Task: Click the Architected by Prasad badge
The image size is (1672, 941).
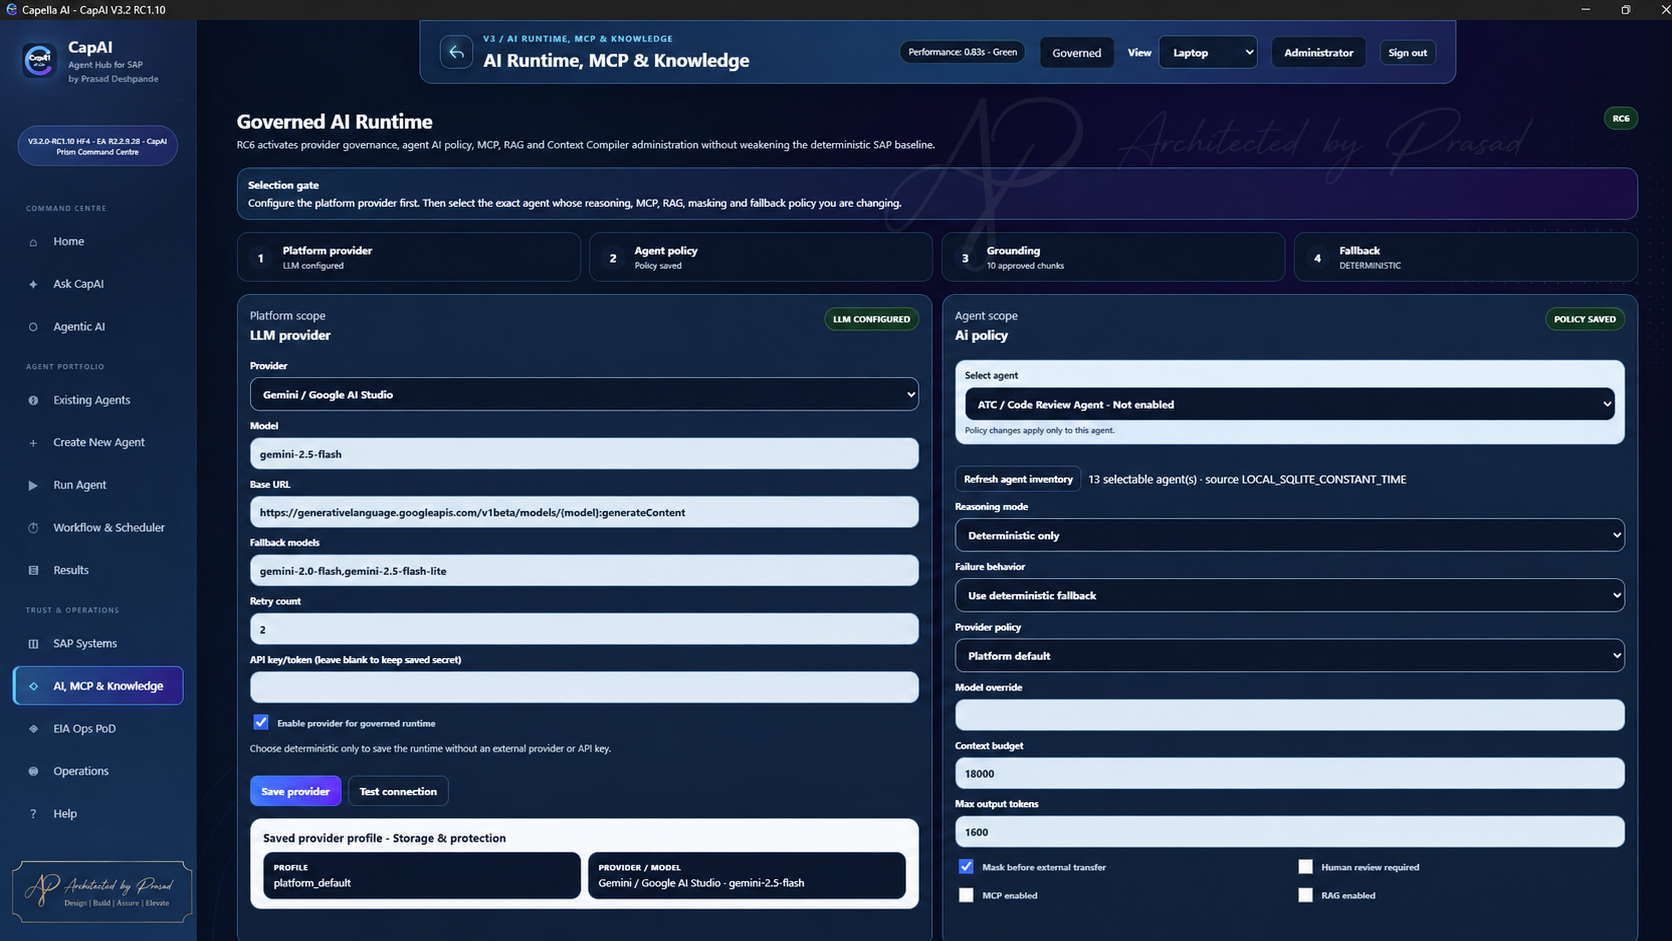Action: [x=102, y=891]
